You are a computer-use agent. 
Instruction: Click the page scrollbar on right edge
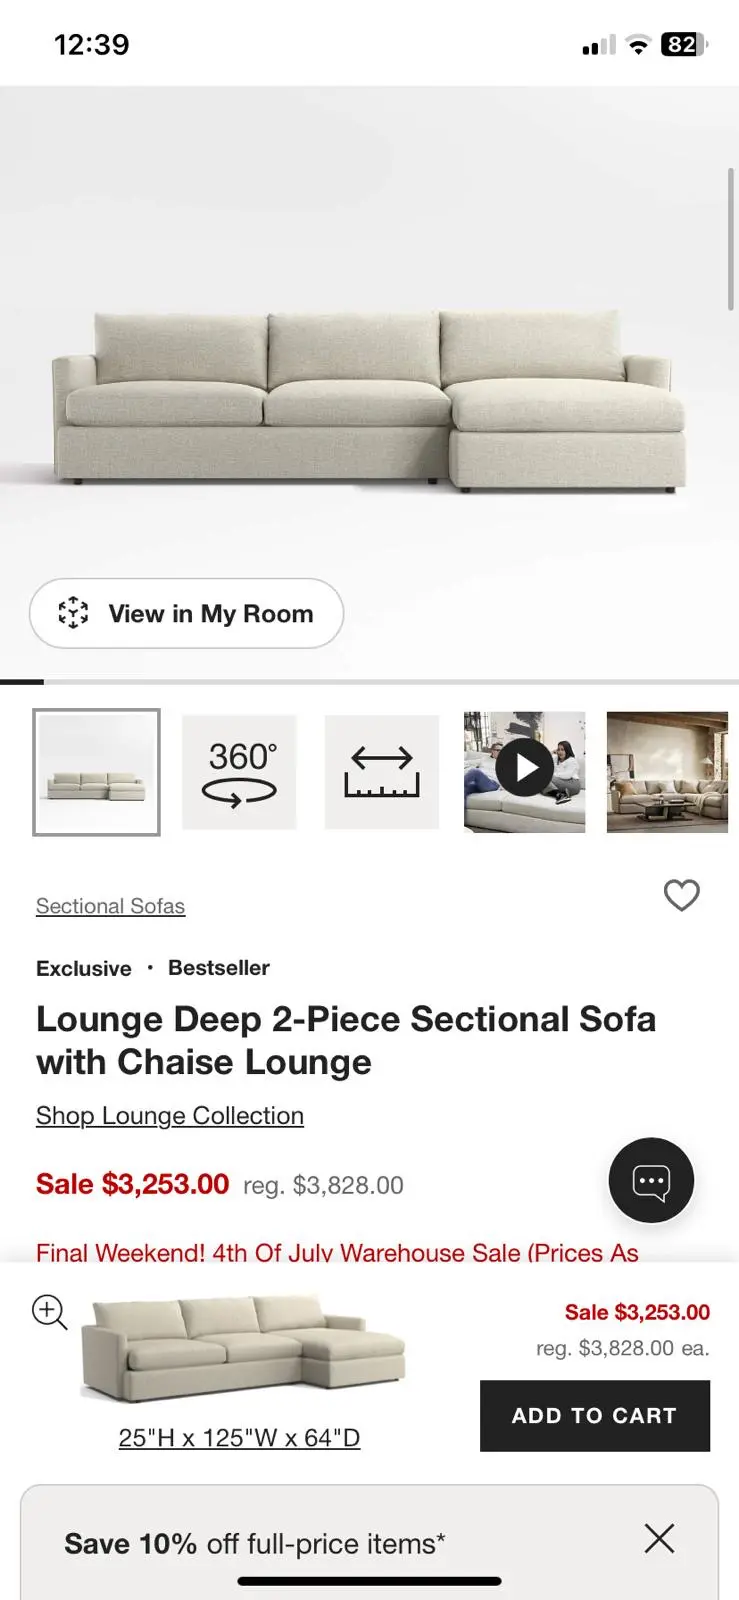(731, 240)
